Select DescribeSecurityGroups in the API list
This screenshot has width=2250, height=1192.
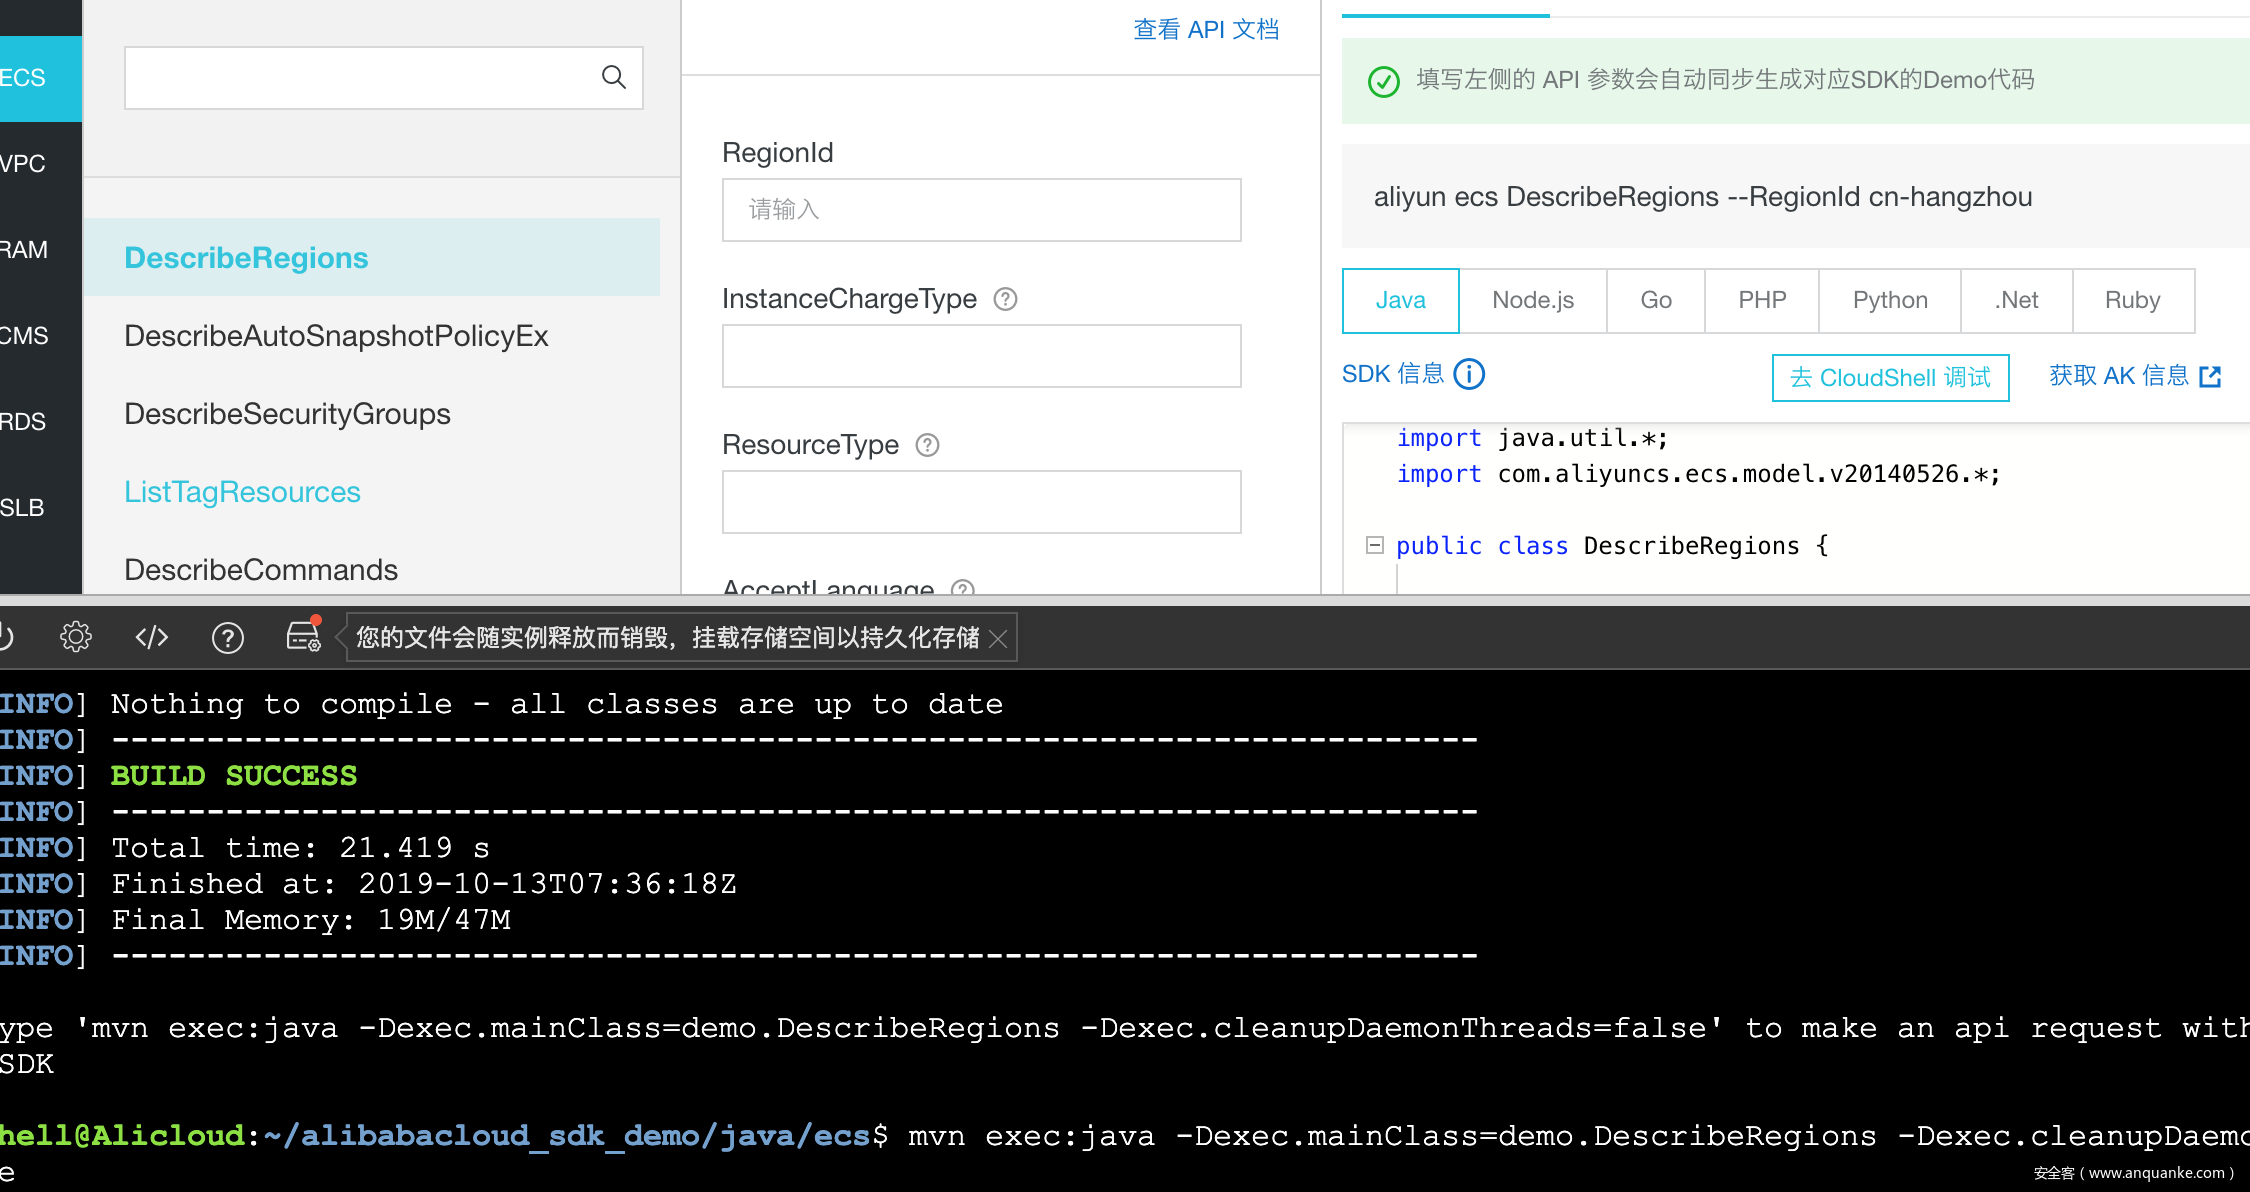(287, 414)
